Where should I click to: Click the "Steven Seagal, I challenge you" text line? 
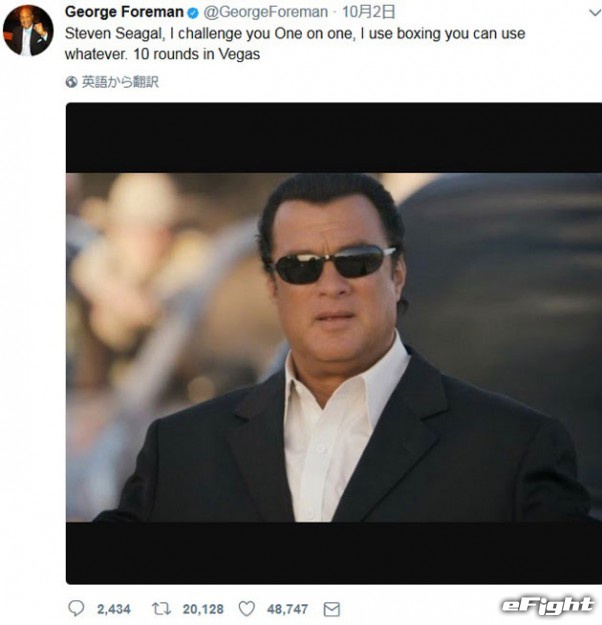click(160, 34)
